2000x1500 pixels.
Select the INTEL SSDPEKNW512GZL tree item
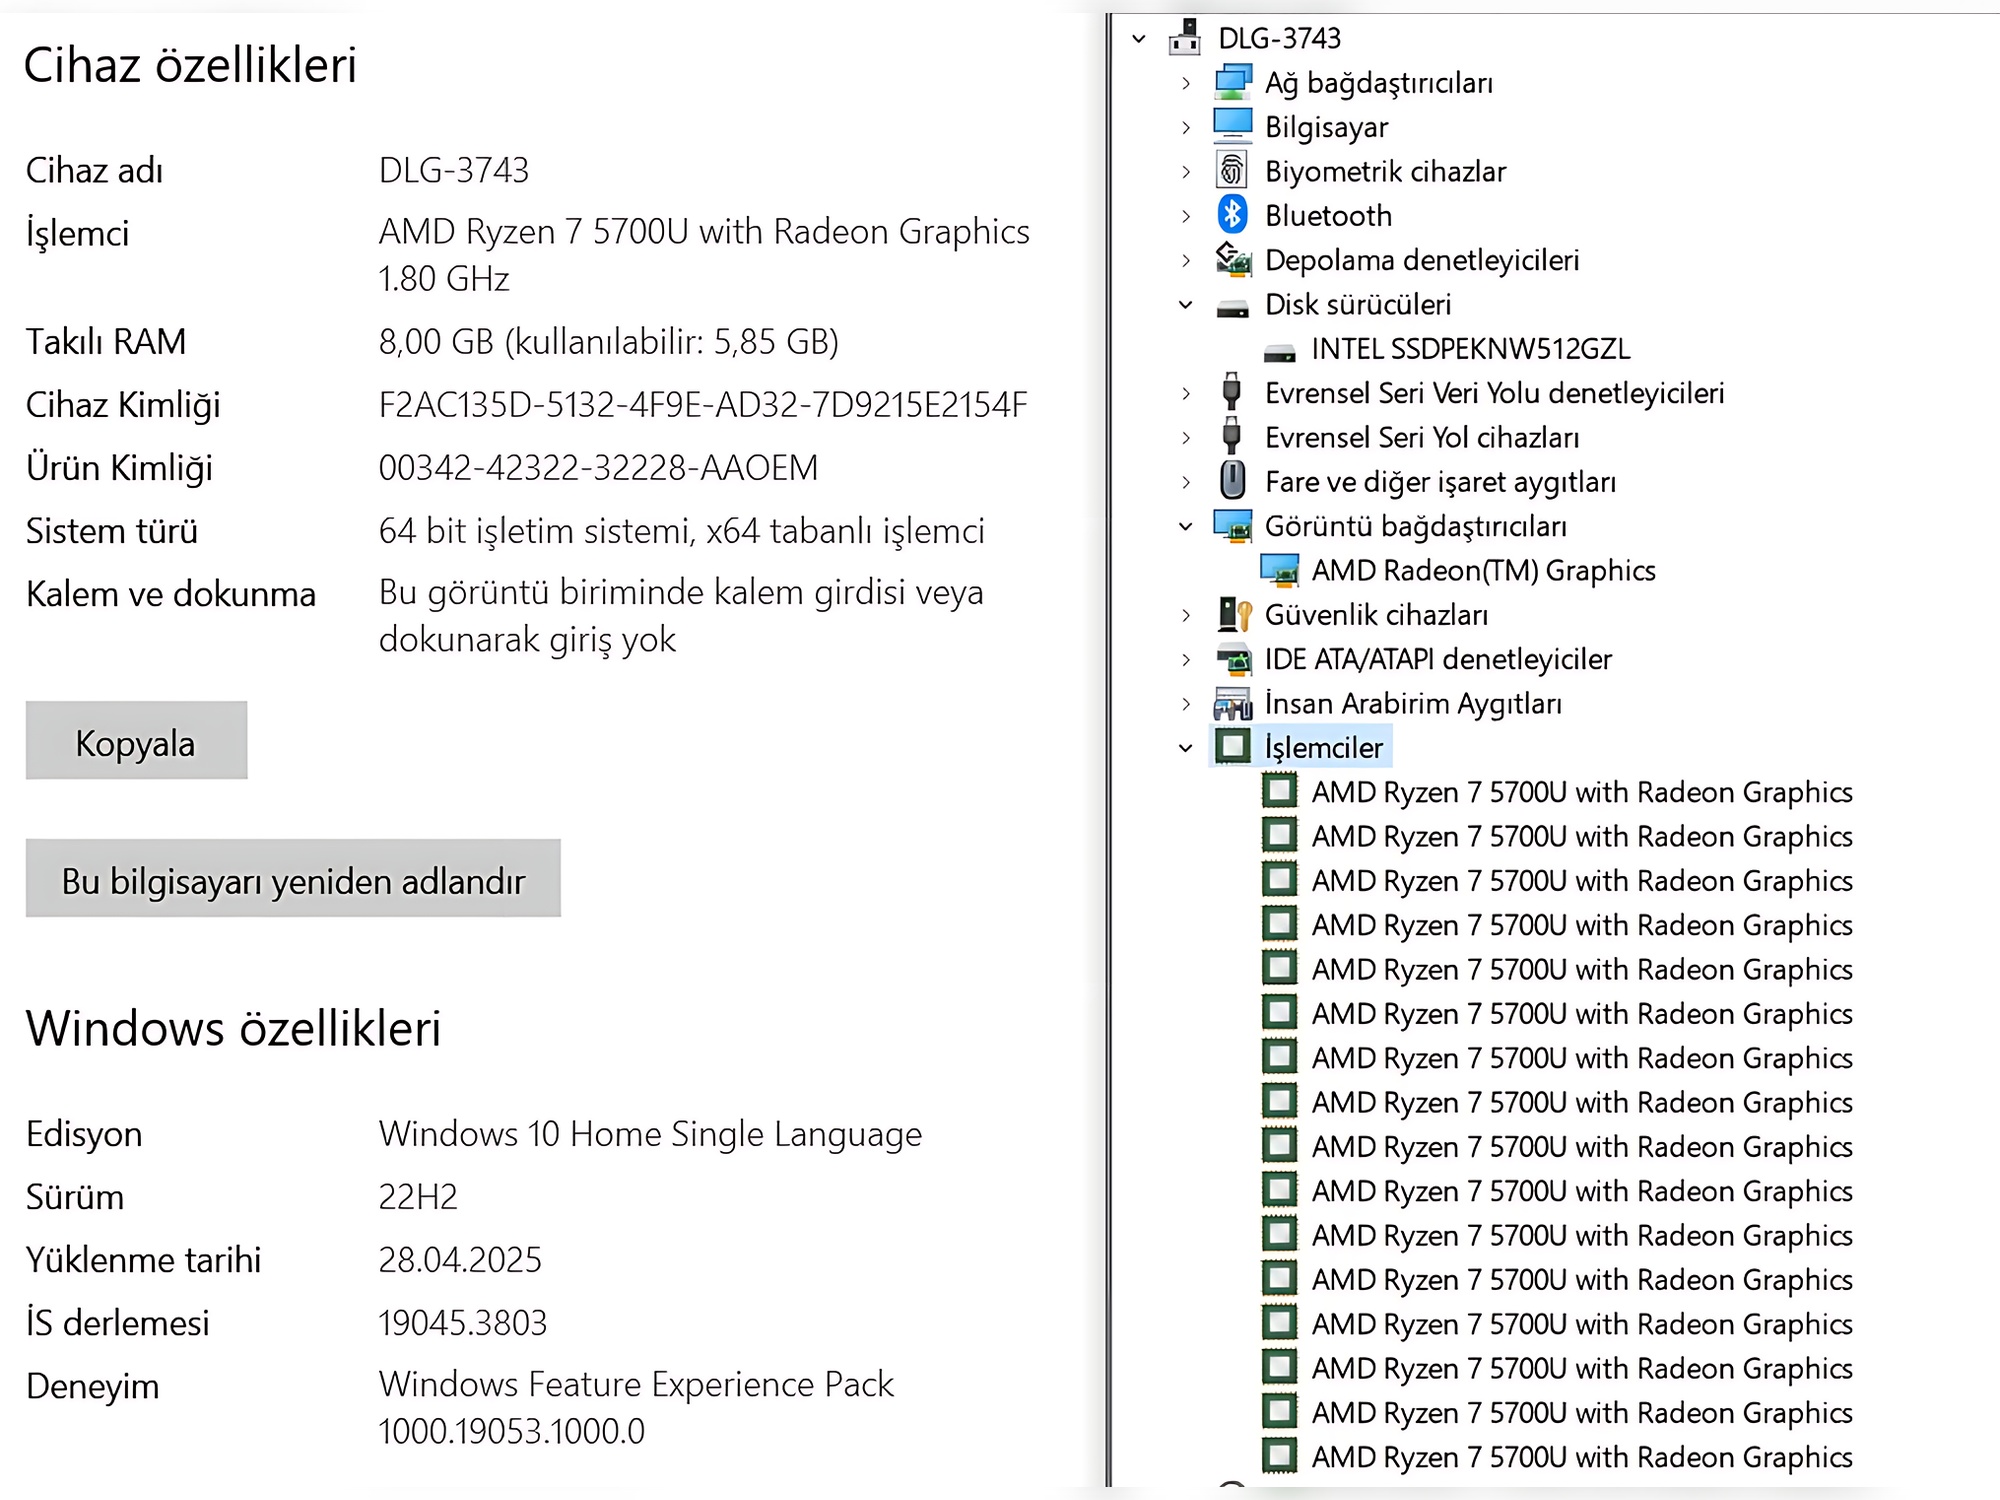coord(1470,349)
